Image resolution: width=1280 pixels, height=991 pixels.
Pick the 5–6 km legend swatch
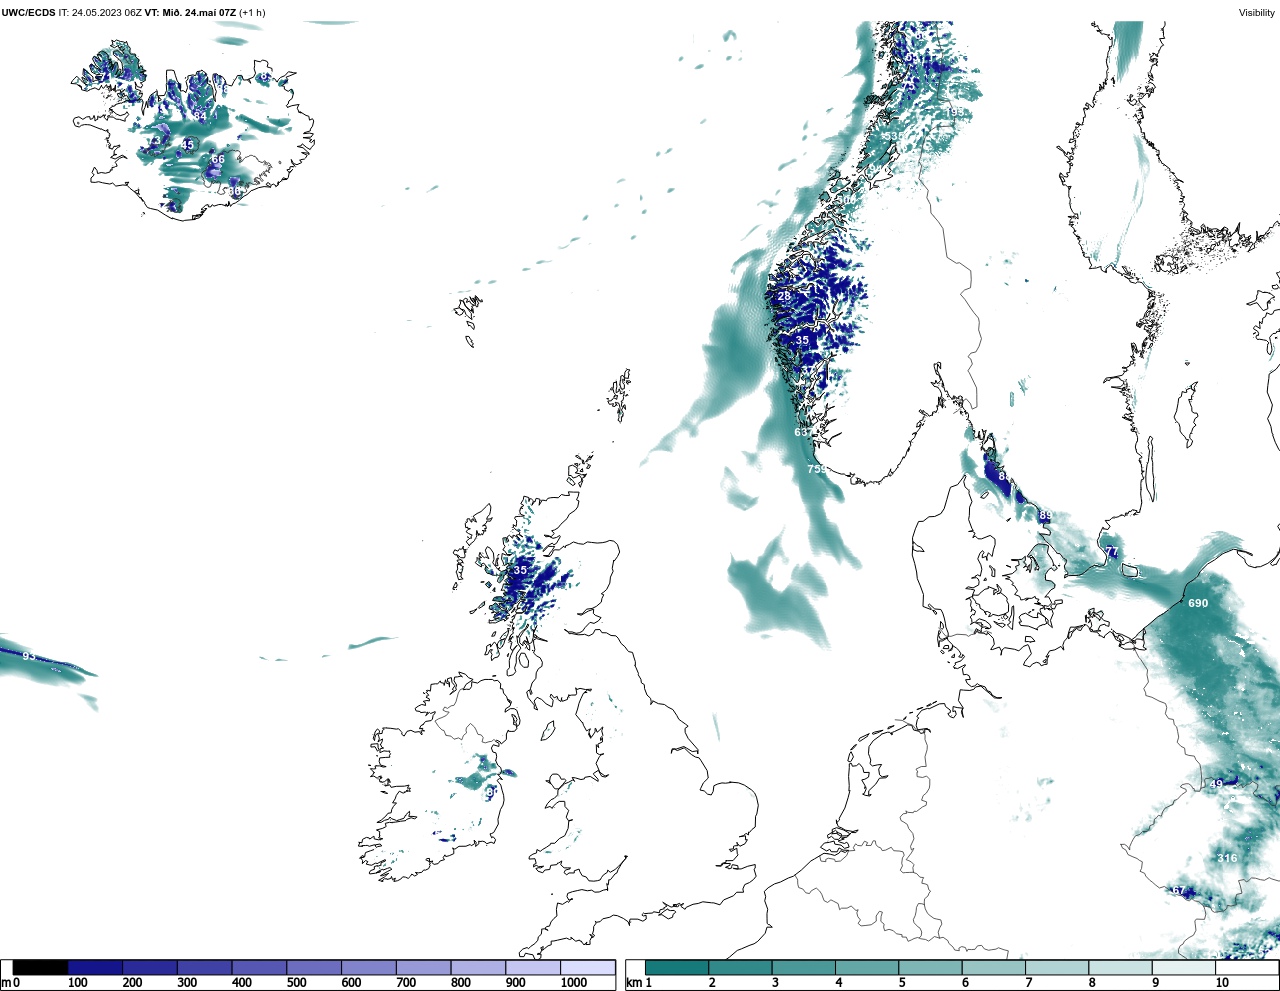[x=930, y=967]
